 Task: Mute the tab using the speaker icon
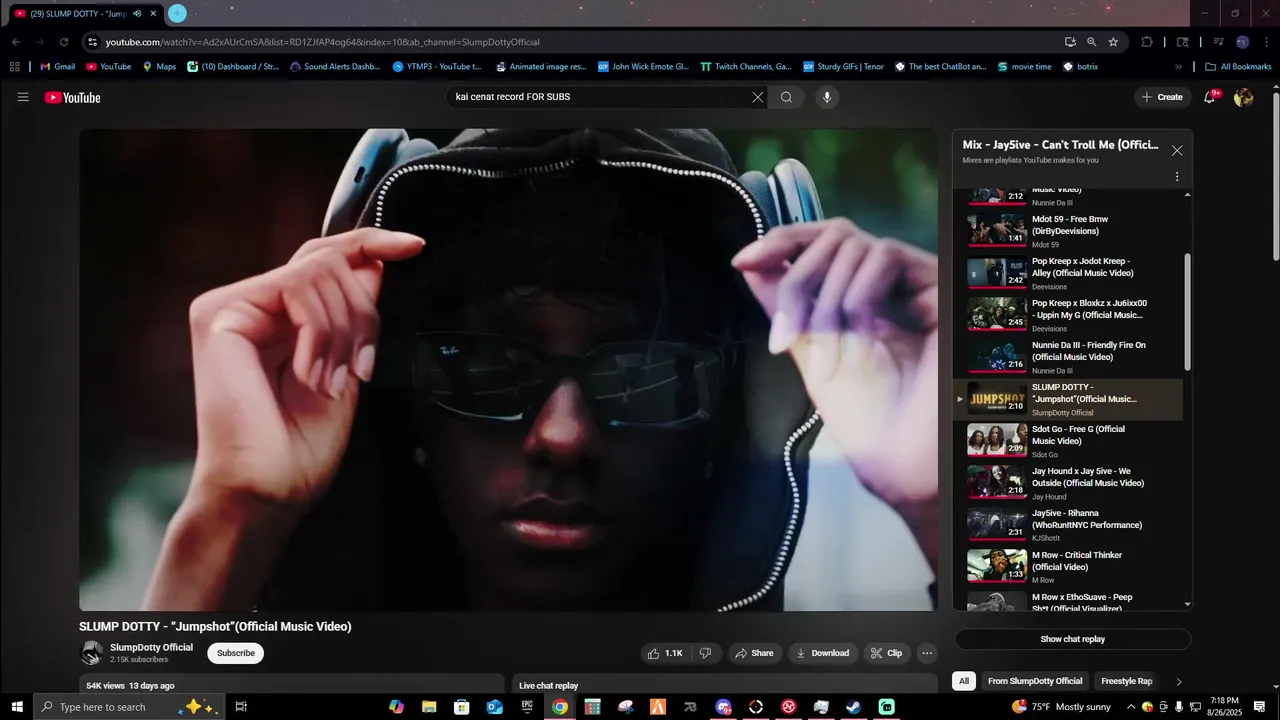tap(137, 13)
